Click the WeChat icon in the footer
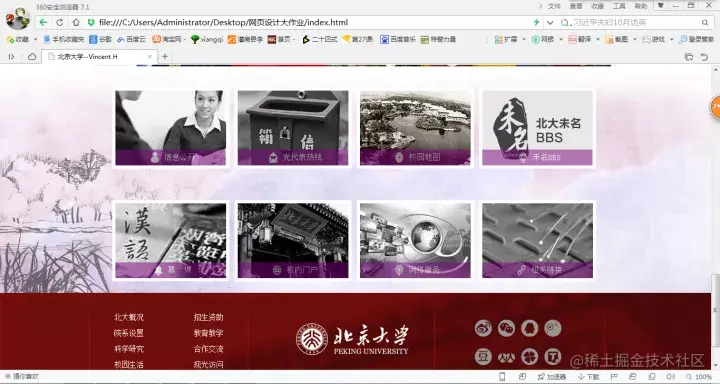 (x=506, y=328)
